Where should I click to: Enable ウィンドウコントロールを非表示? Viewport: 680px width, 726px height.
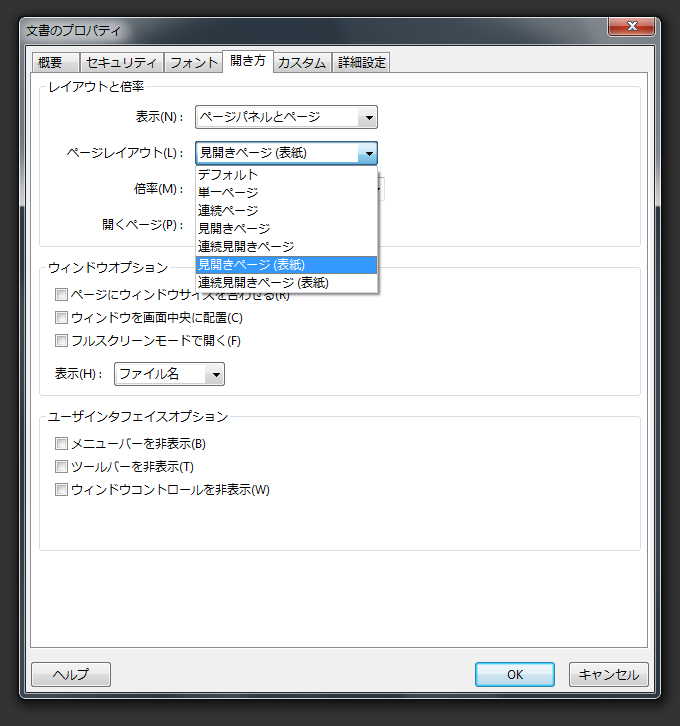click(61, 489)
